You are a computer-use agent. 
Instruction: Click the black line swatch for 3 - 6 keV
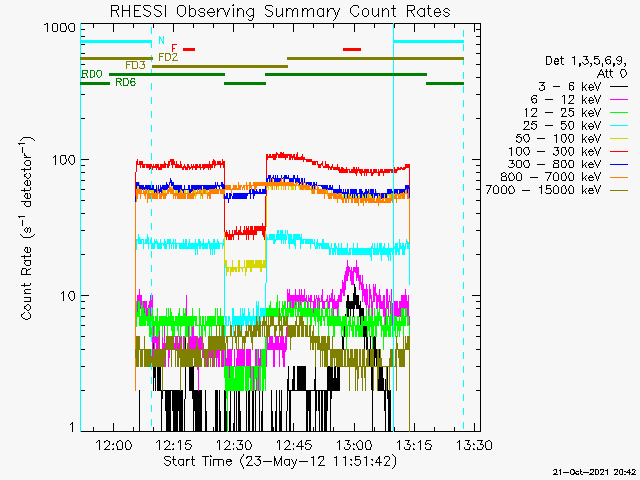tap(619, 87)
